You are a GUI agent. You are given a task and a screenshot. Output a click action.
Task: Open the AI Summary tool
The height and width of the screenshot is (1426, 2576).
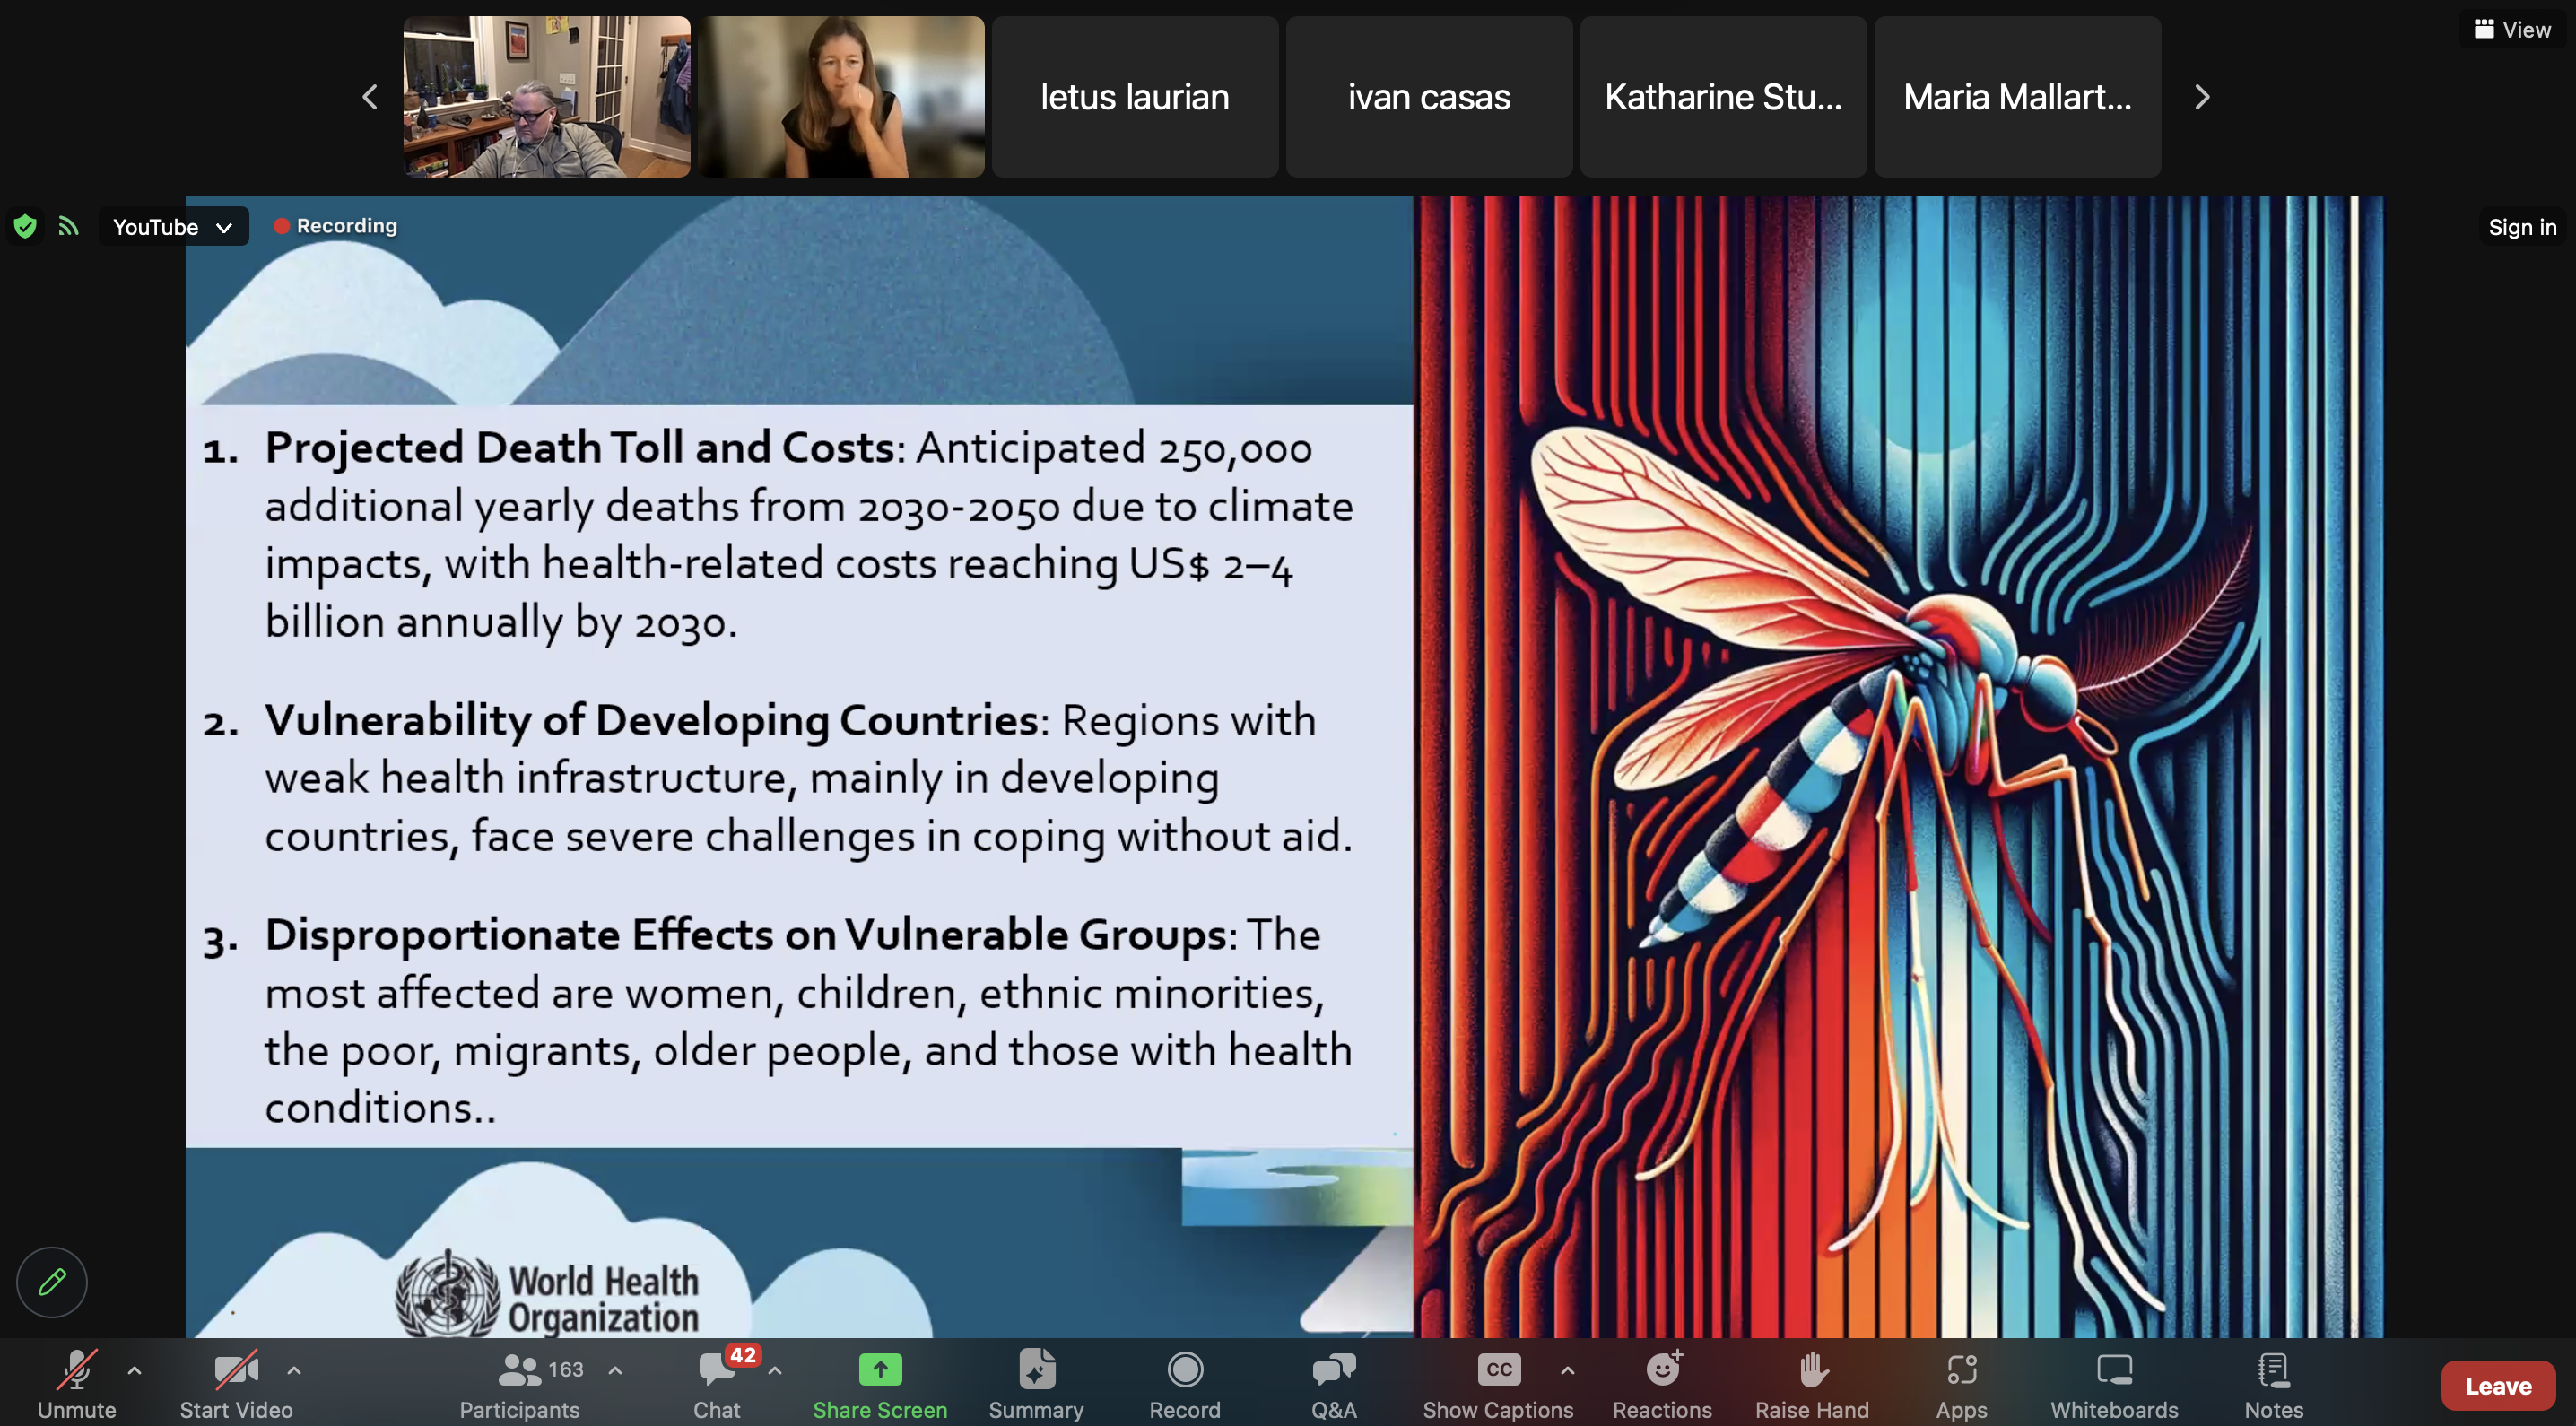pos(1036,1384)
